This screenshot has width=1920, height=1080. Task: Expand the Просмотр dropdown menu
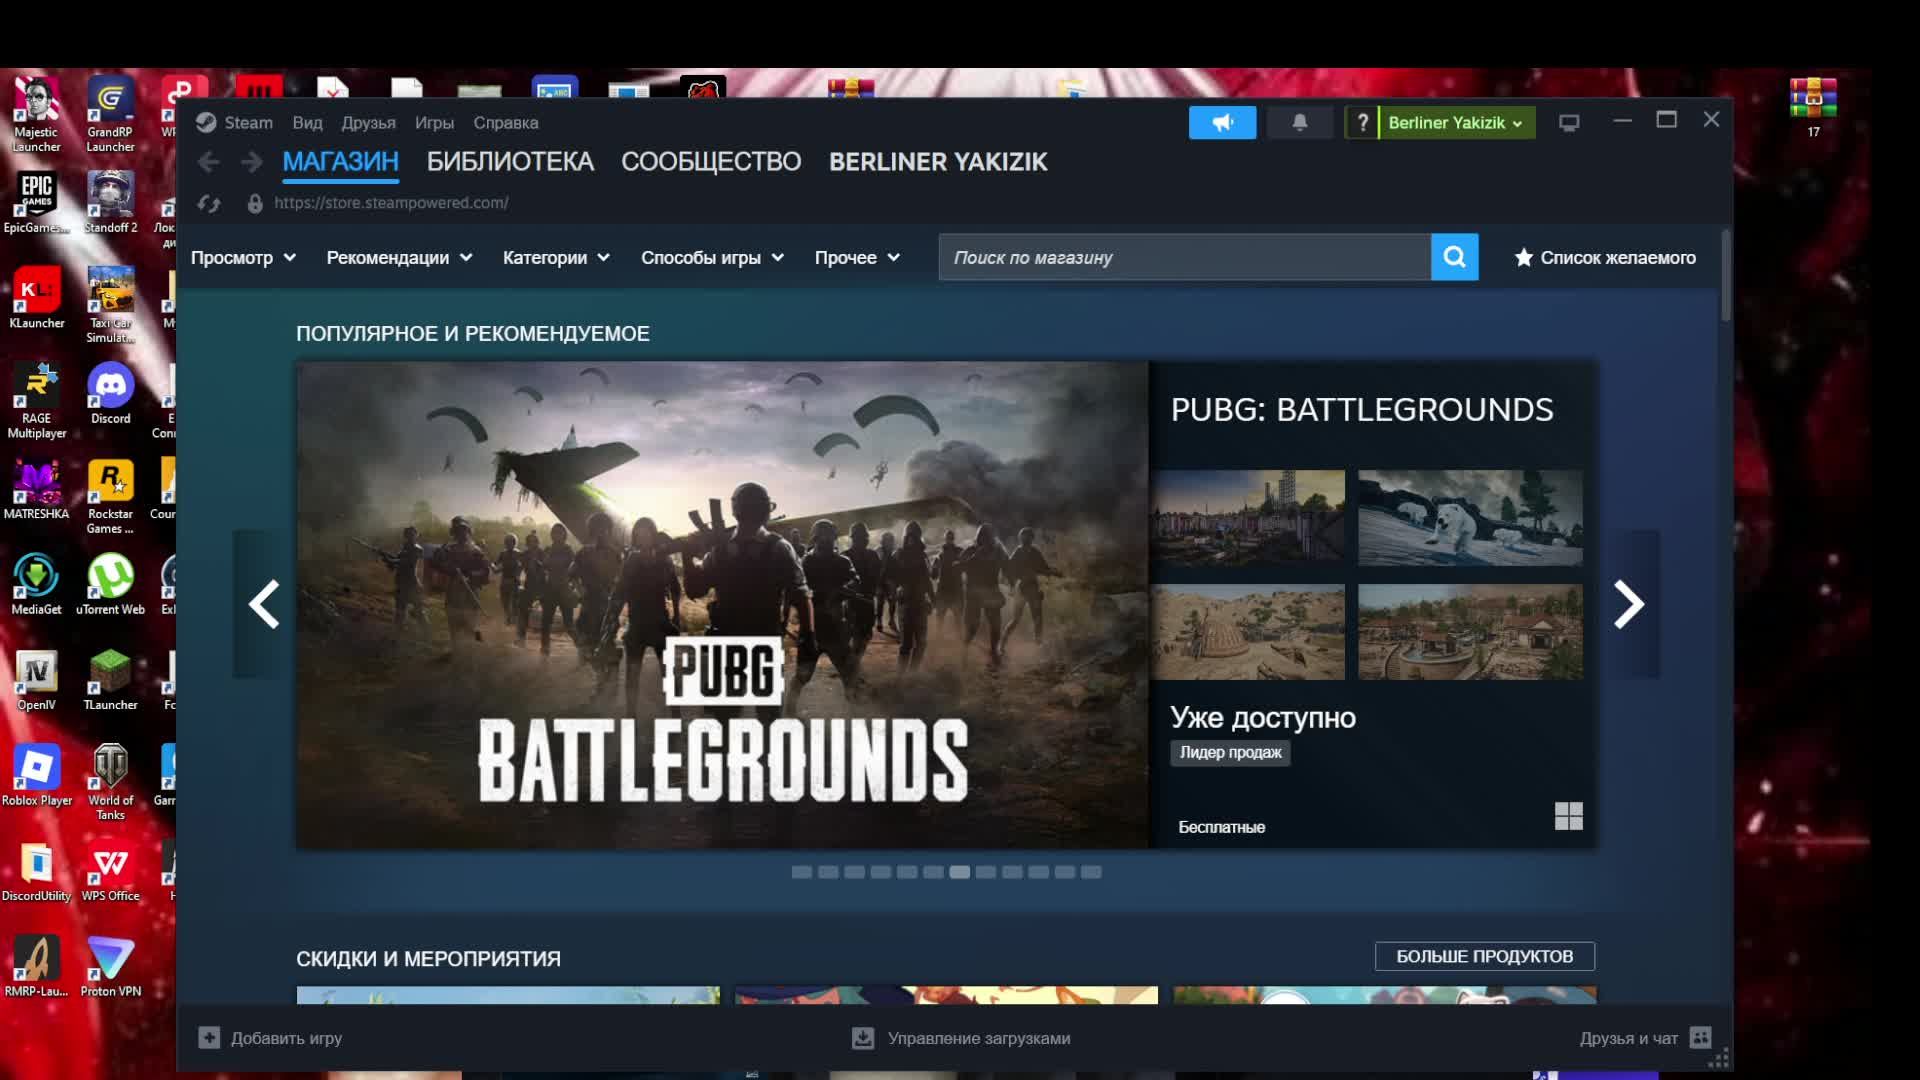243,257
